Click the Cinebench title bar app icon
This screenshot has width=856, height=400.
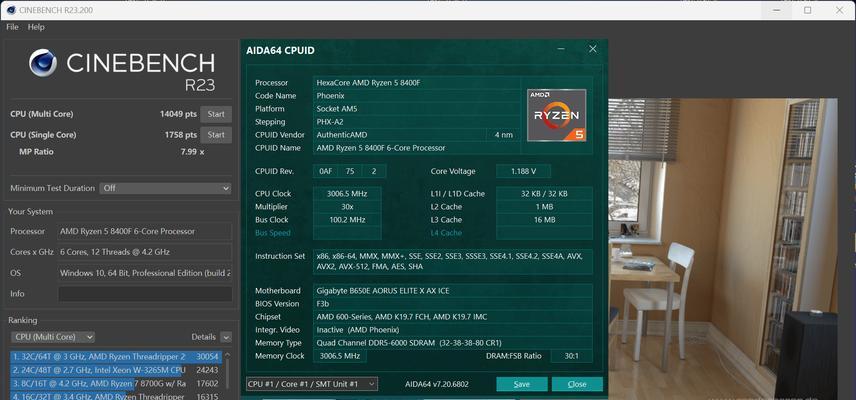[11, 10]
